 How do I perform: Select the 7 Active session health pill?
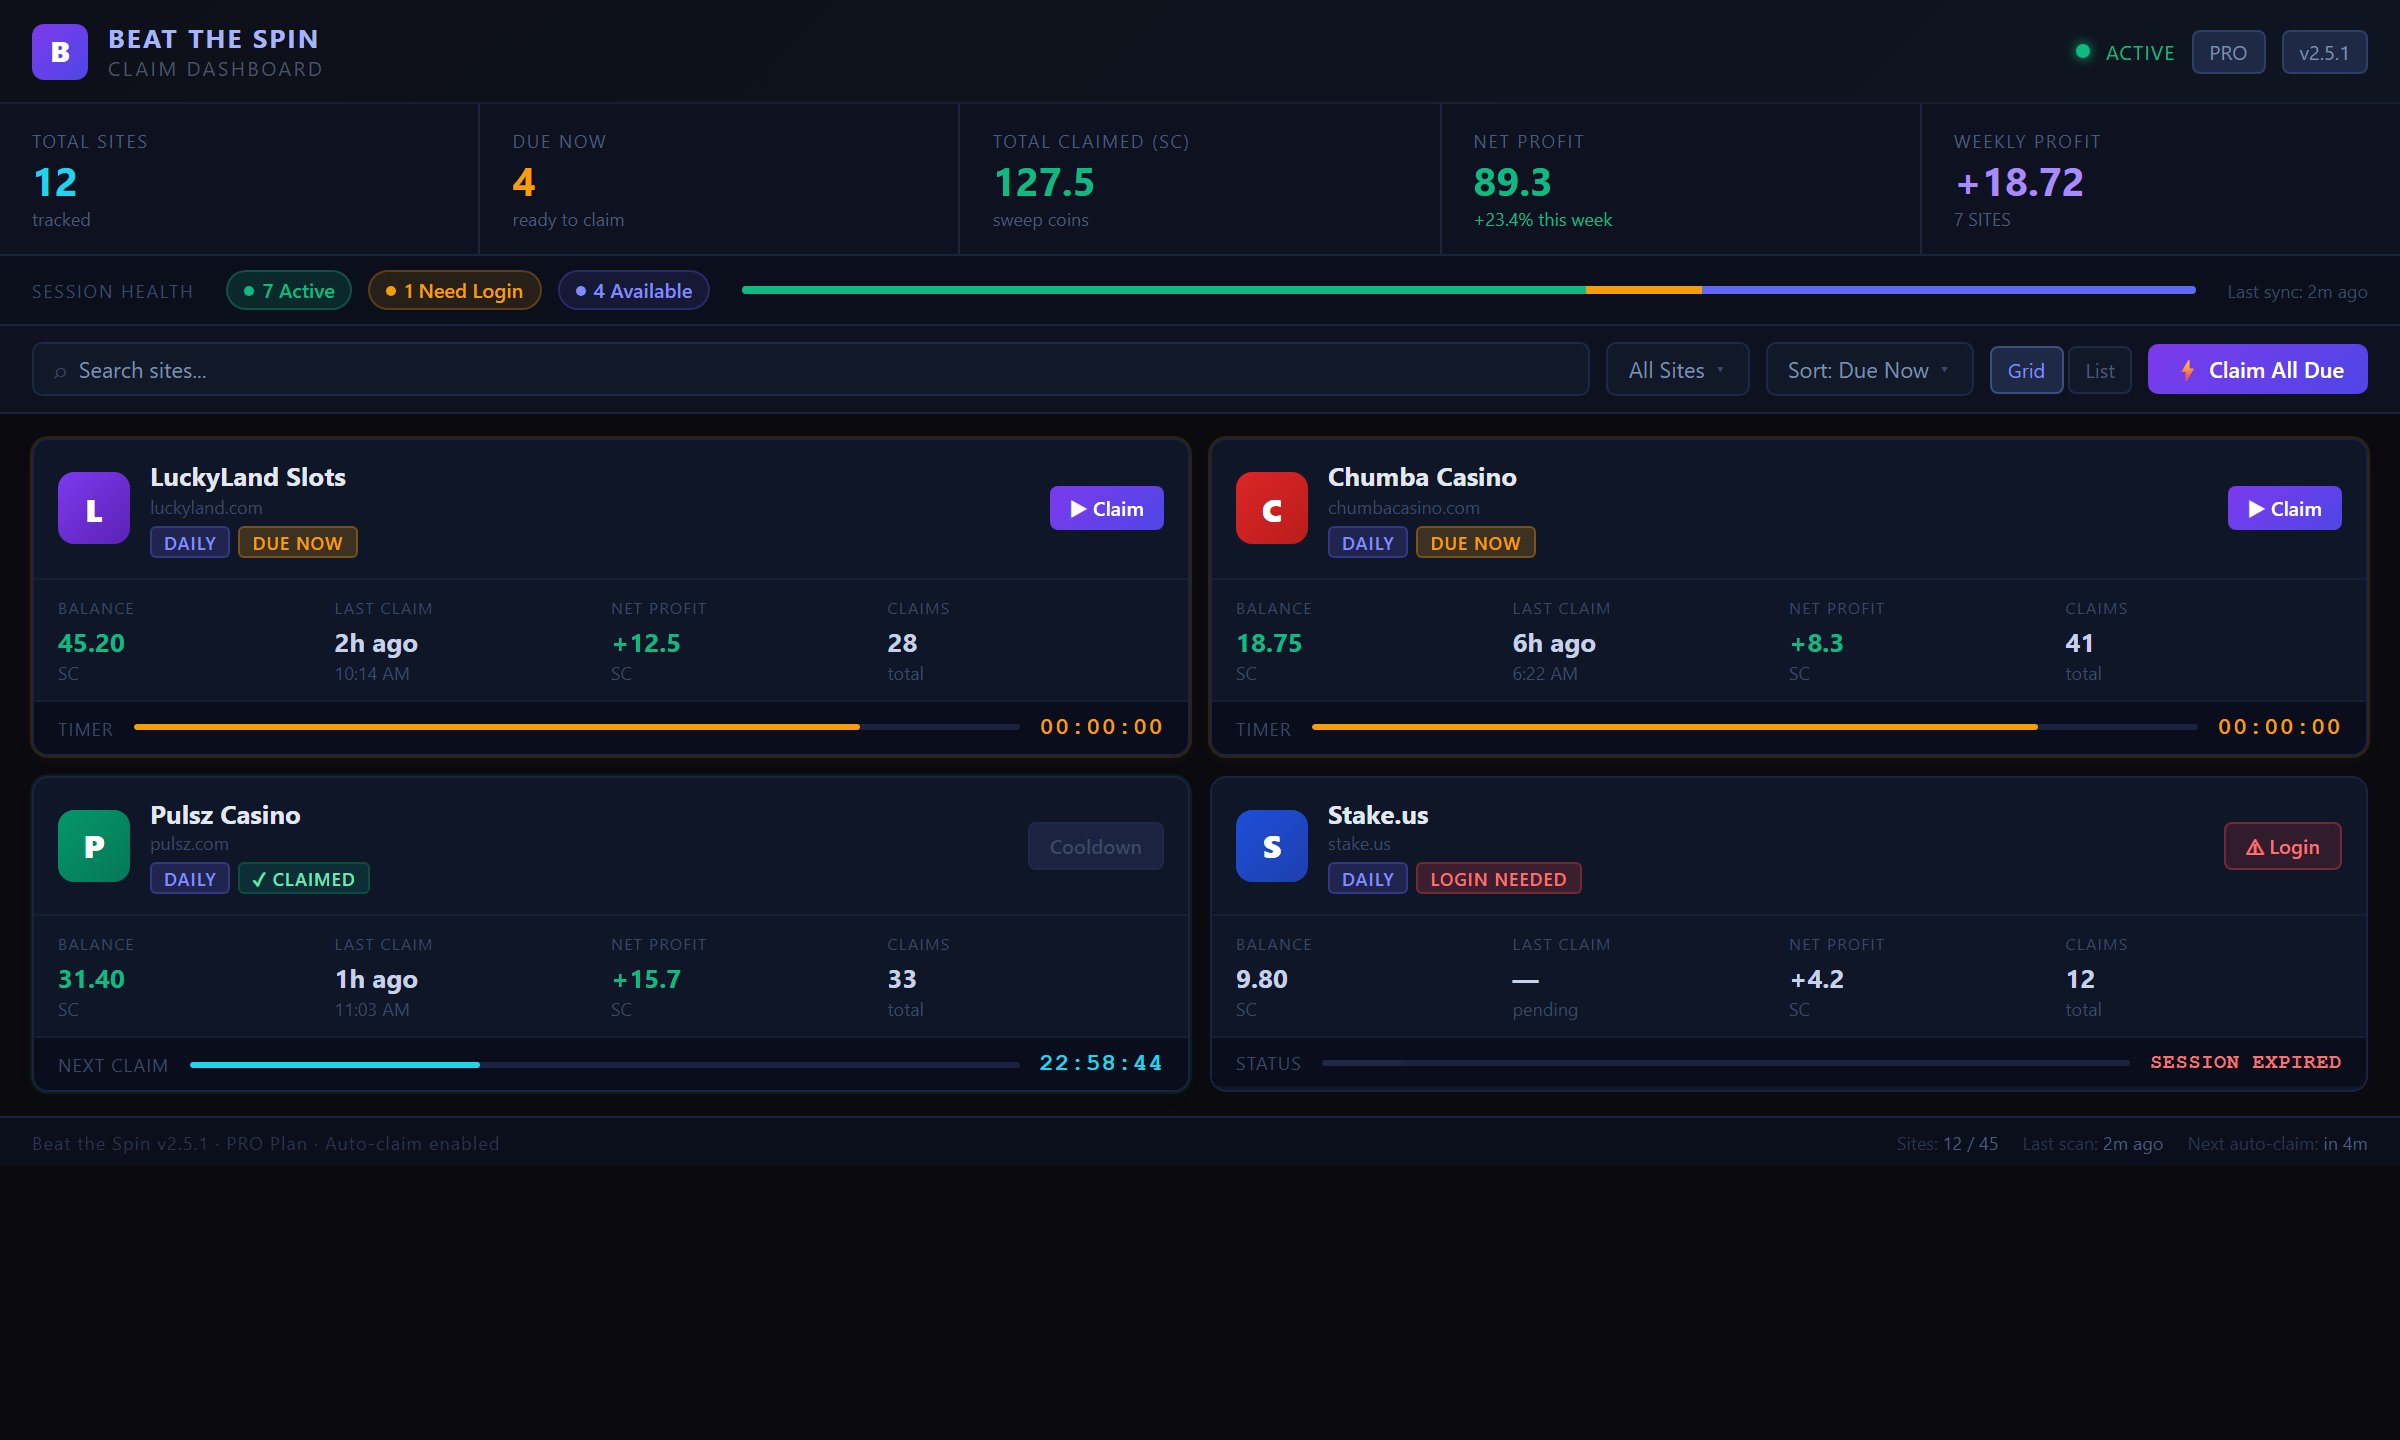288,290
